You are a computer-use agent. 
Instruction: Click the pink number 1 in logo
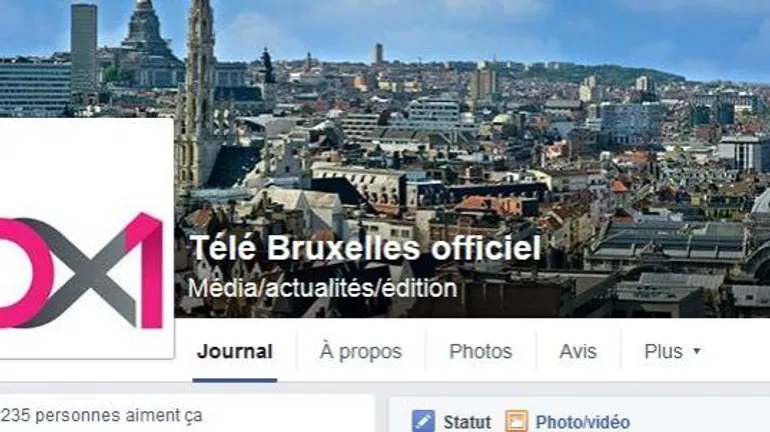[146, 270]
